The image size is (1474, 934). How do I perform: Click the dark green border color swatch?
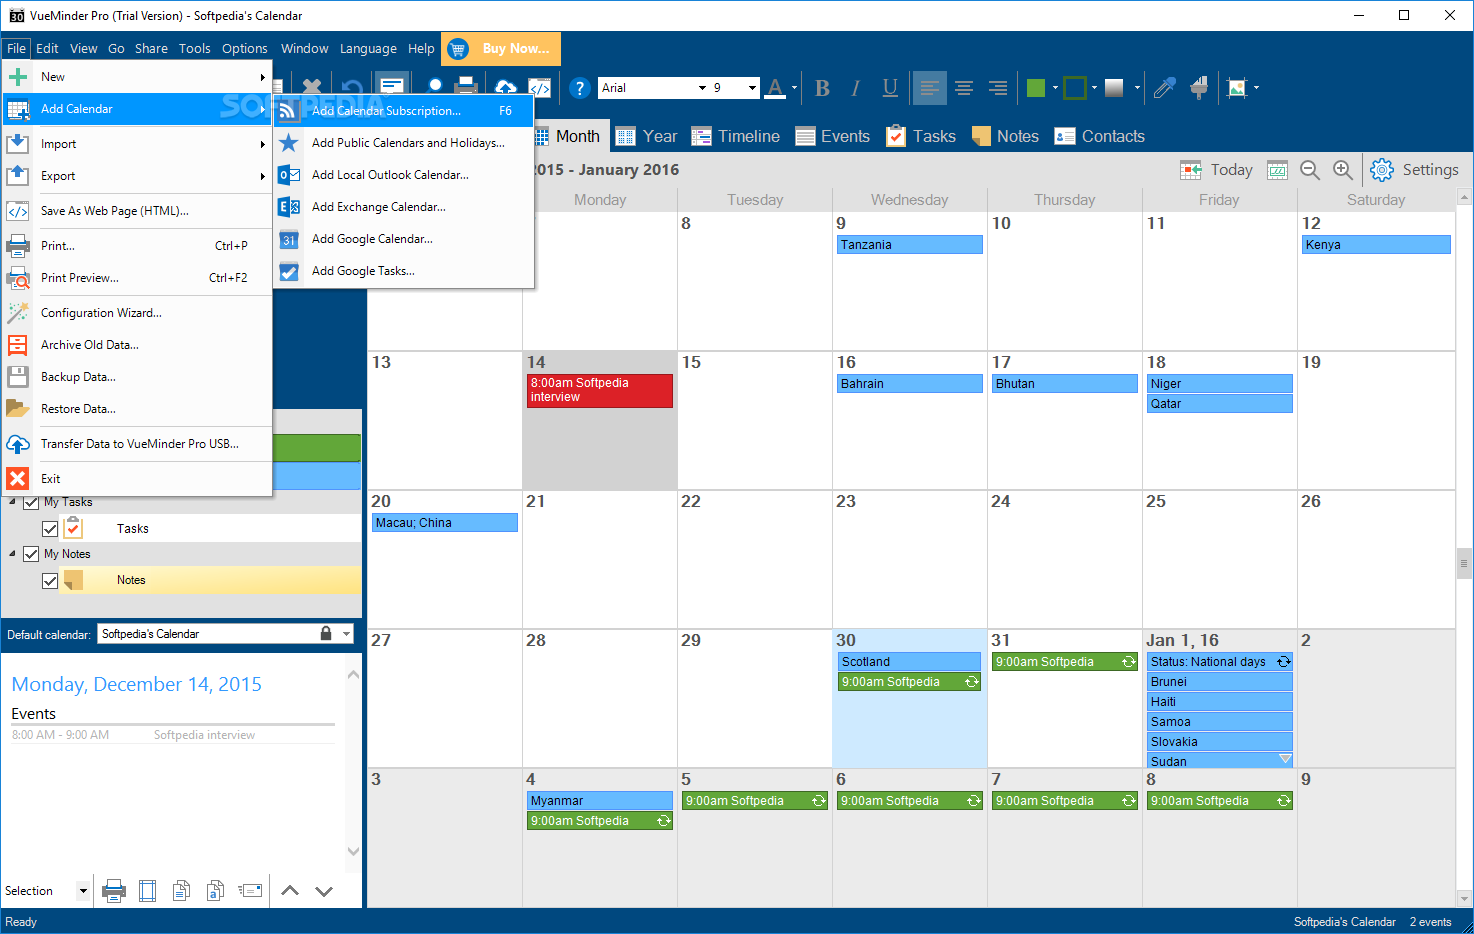pos(1075,88)
